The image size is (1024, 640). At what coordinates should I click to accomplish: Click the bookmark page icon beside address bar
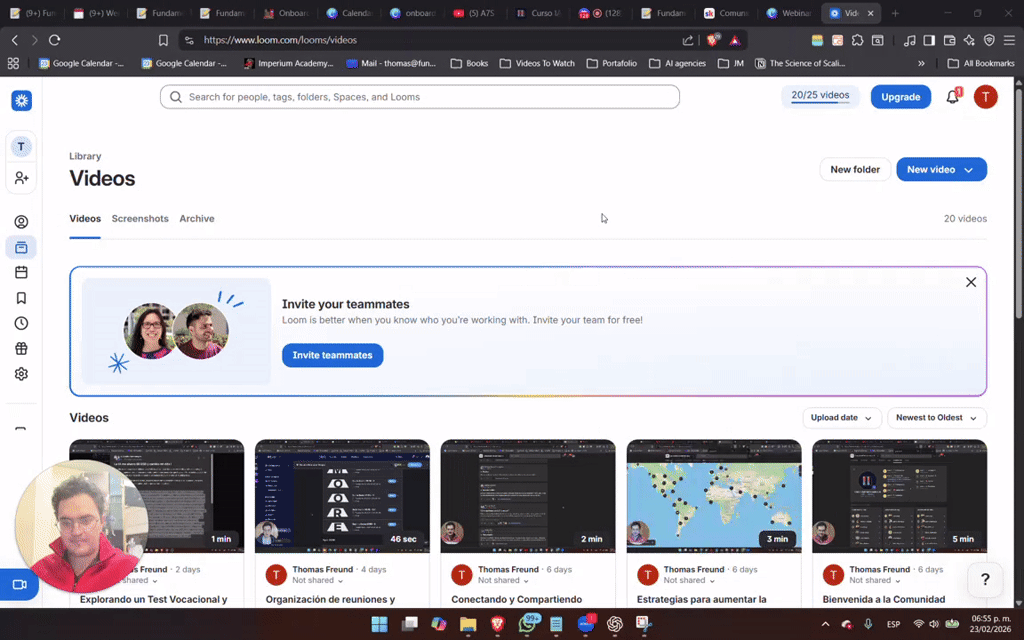(x=163, y=40)
